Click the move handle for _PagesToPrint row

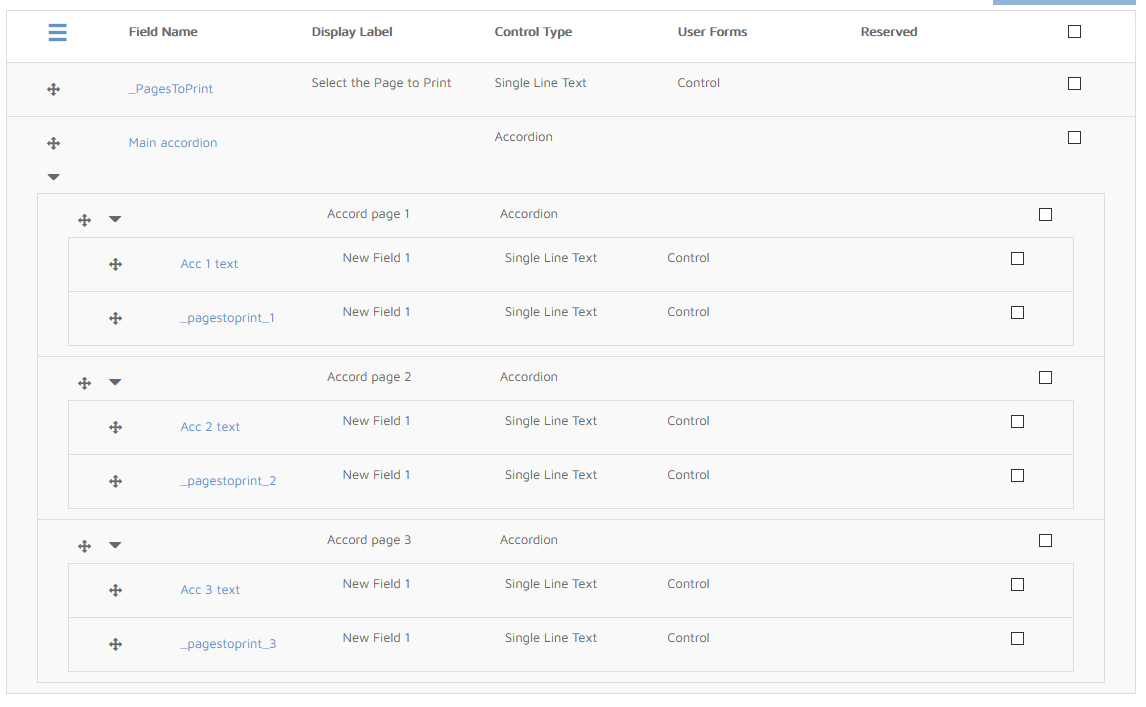point(54,89)
